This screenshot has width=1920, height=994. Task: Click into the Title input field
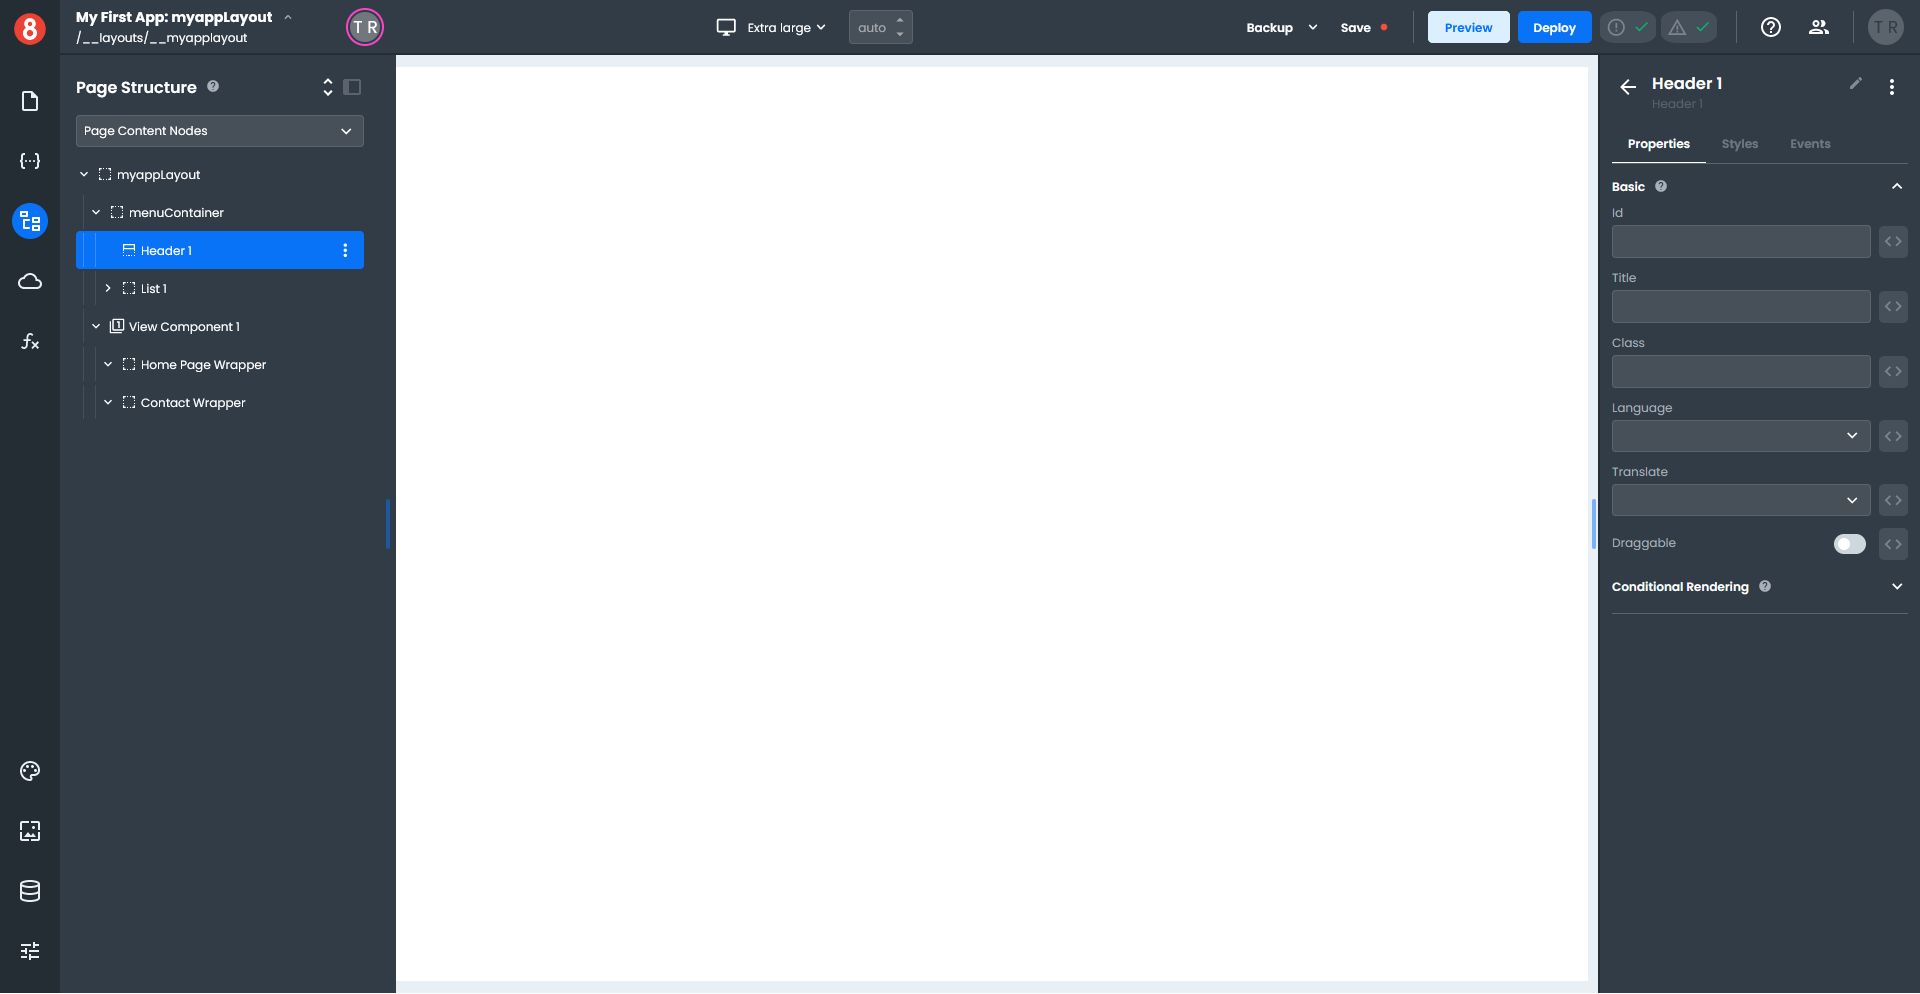(1740, 307)
